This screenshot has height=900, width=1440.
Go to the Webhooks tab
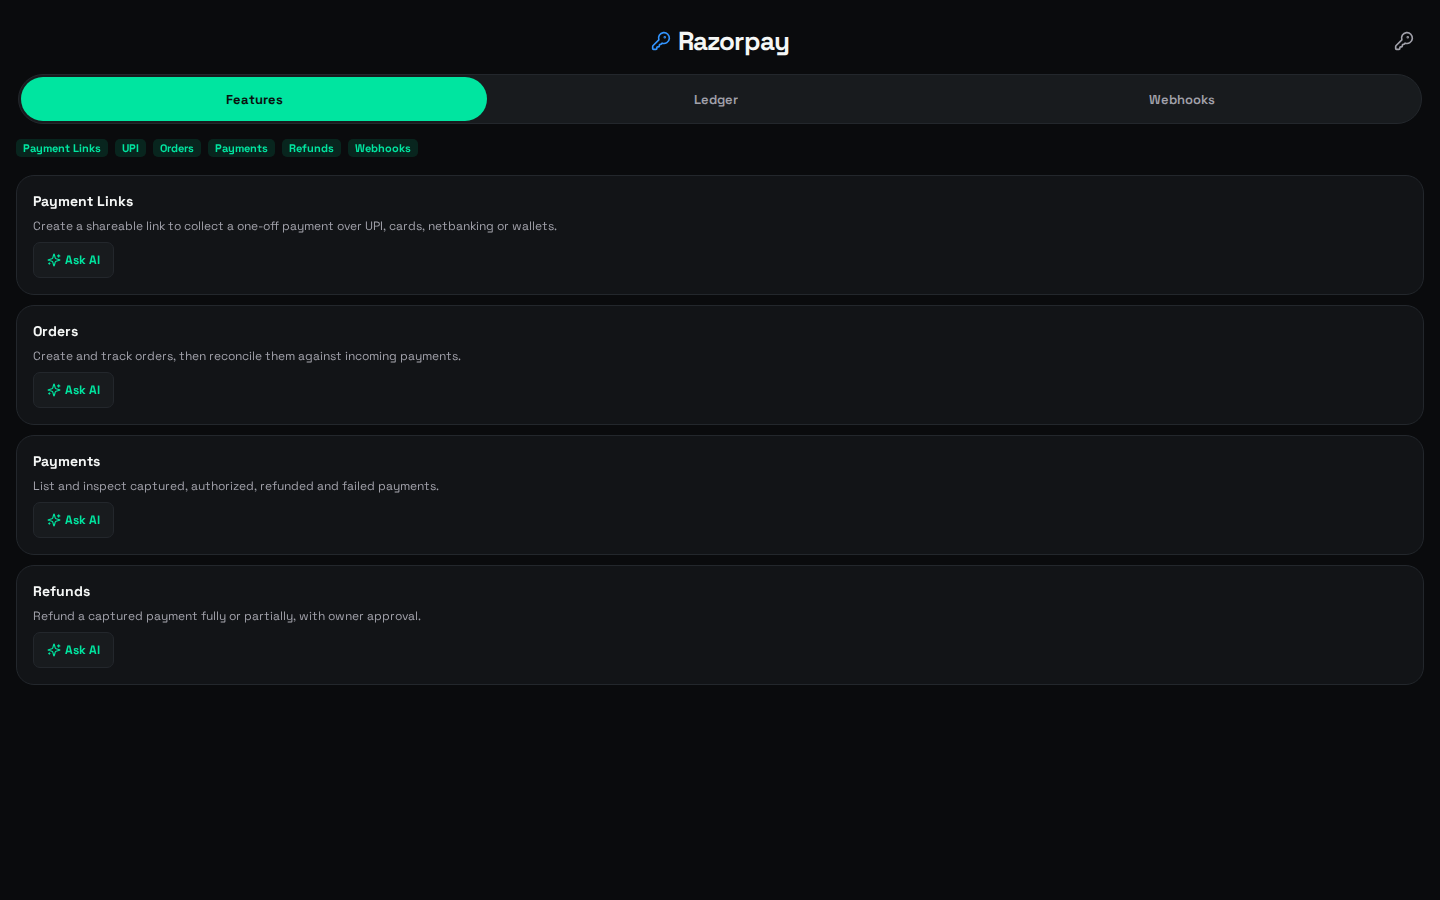[x=1181, y=99]
